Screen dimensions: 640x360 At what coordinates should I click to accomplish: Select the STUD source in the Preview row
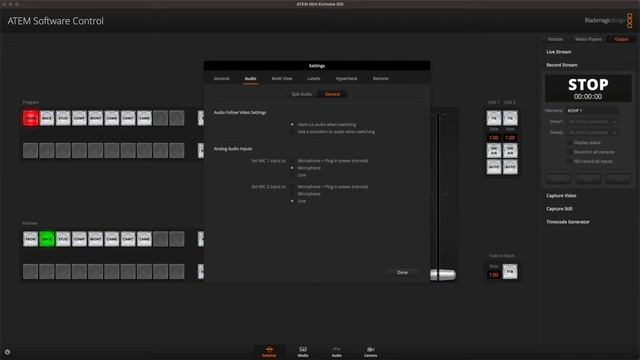[63, 239]
